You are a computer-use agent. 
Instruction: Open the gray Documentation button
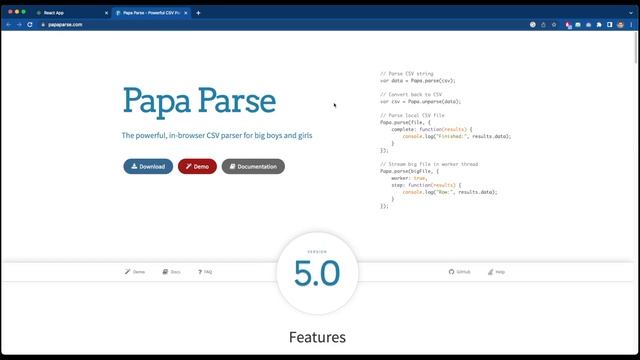pyautogui.click(x=253, y=167)
